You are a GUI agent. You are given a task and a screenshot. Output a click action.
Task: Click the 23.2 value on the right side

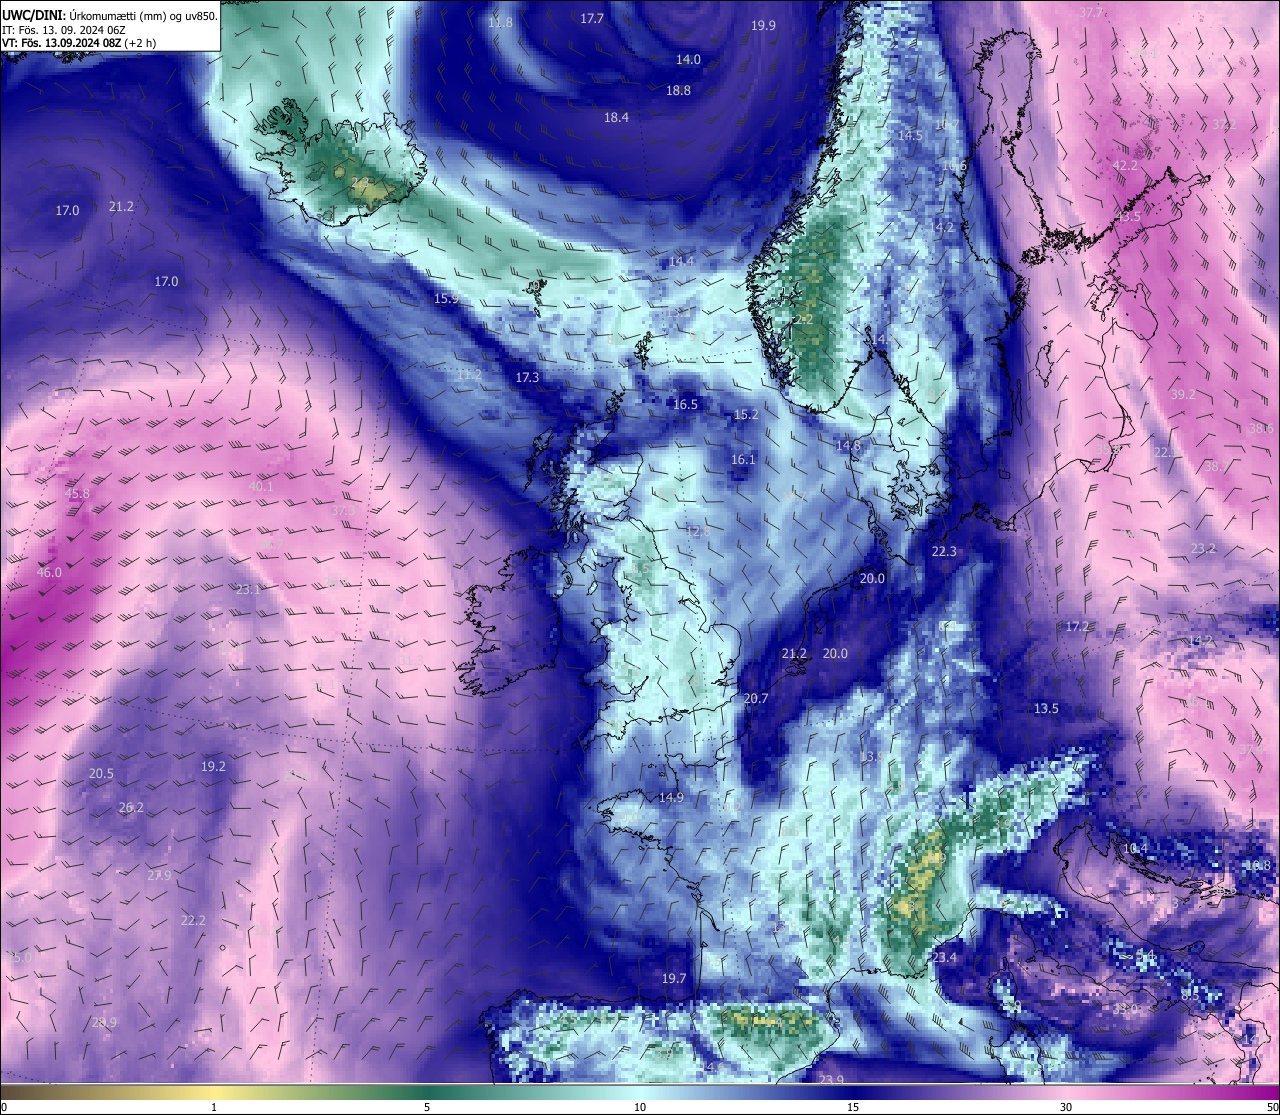[x=1203, y=549]
